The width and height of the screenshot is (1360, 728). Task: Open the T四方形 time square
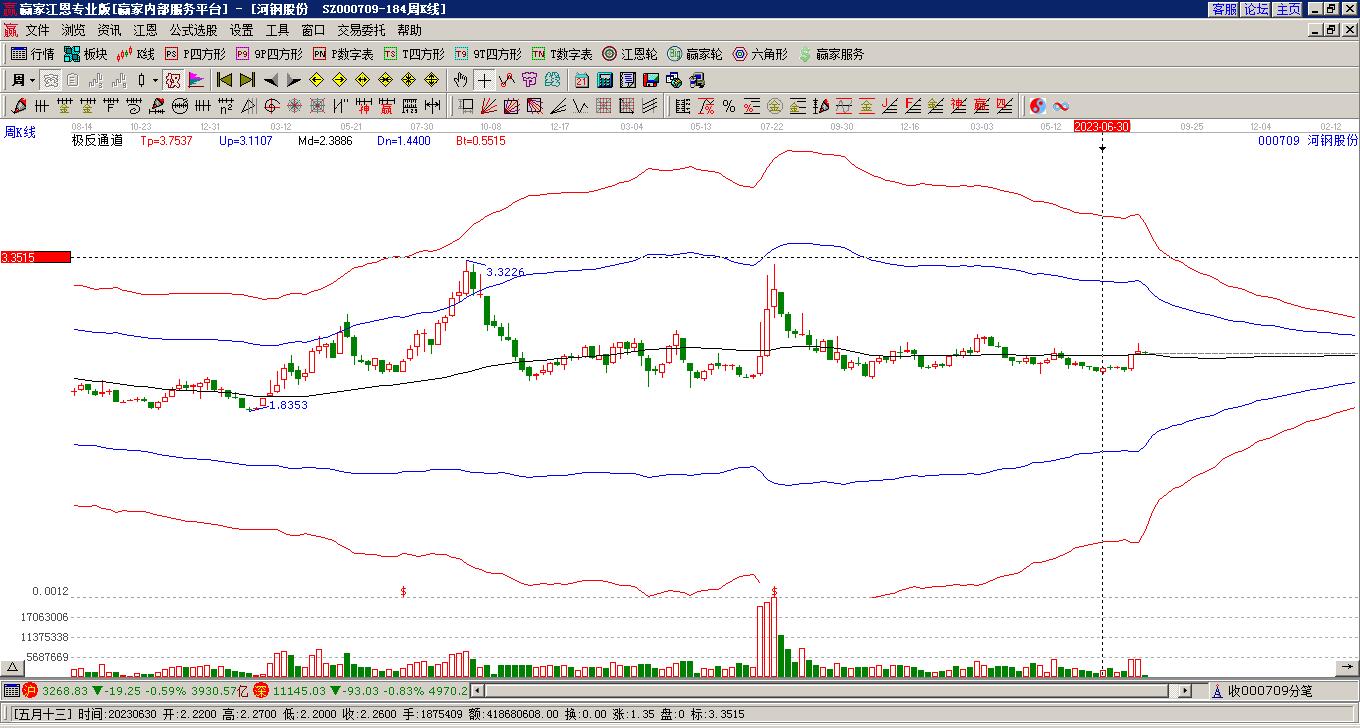414,54
